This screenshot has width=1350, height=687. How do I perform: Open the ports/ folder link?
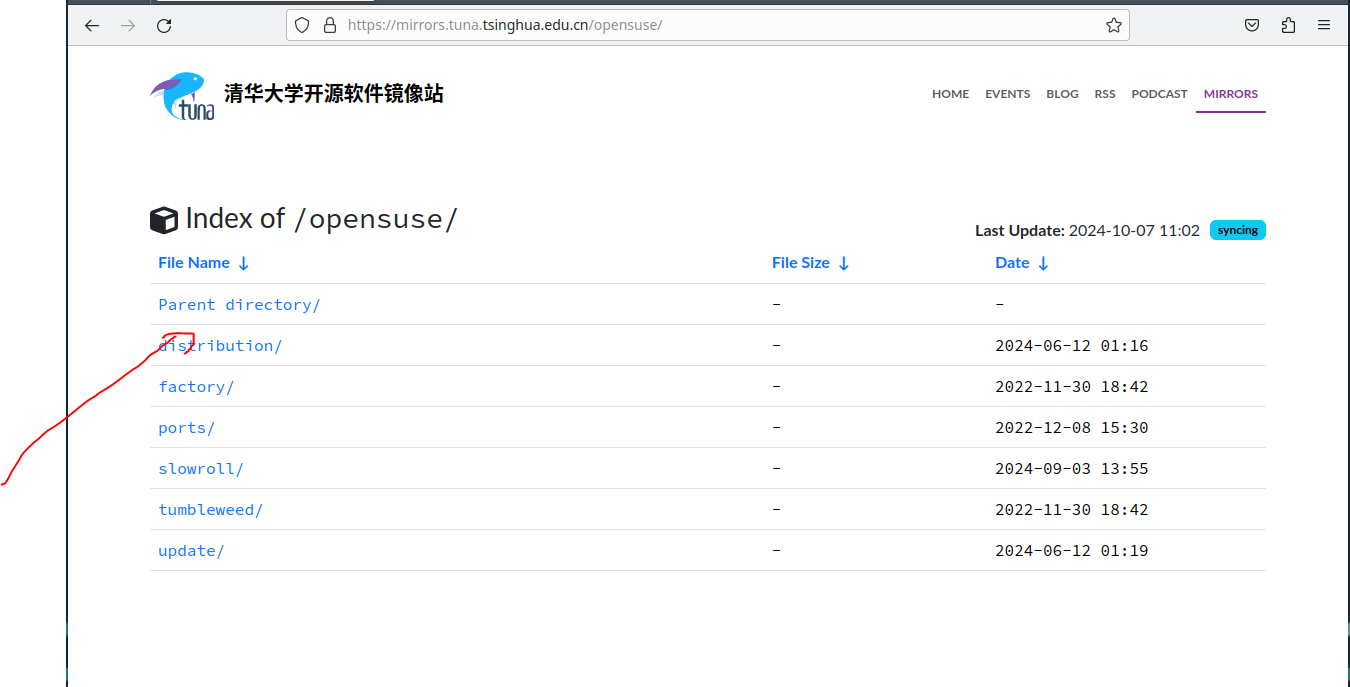pos(187,428)
